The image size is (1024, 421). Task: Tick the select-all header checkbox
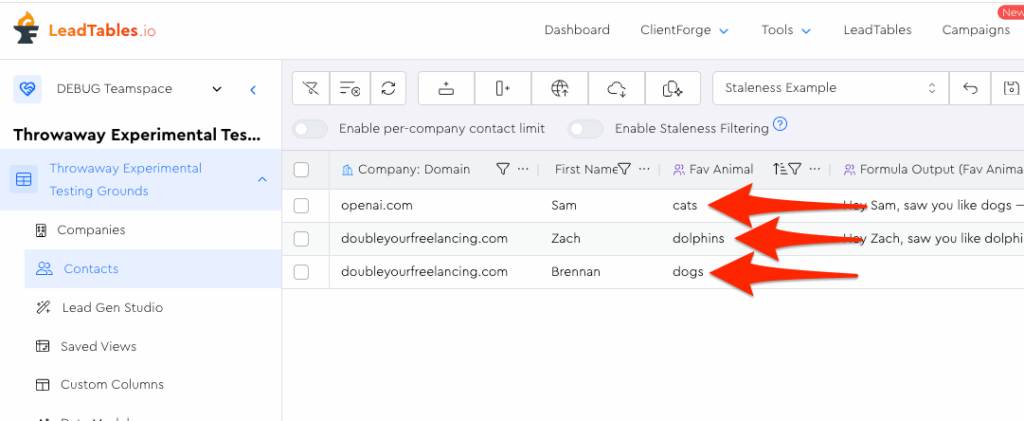click(x=301, y=170)
